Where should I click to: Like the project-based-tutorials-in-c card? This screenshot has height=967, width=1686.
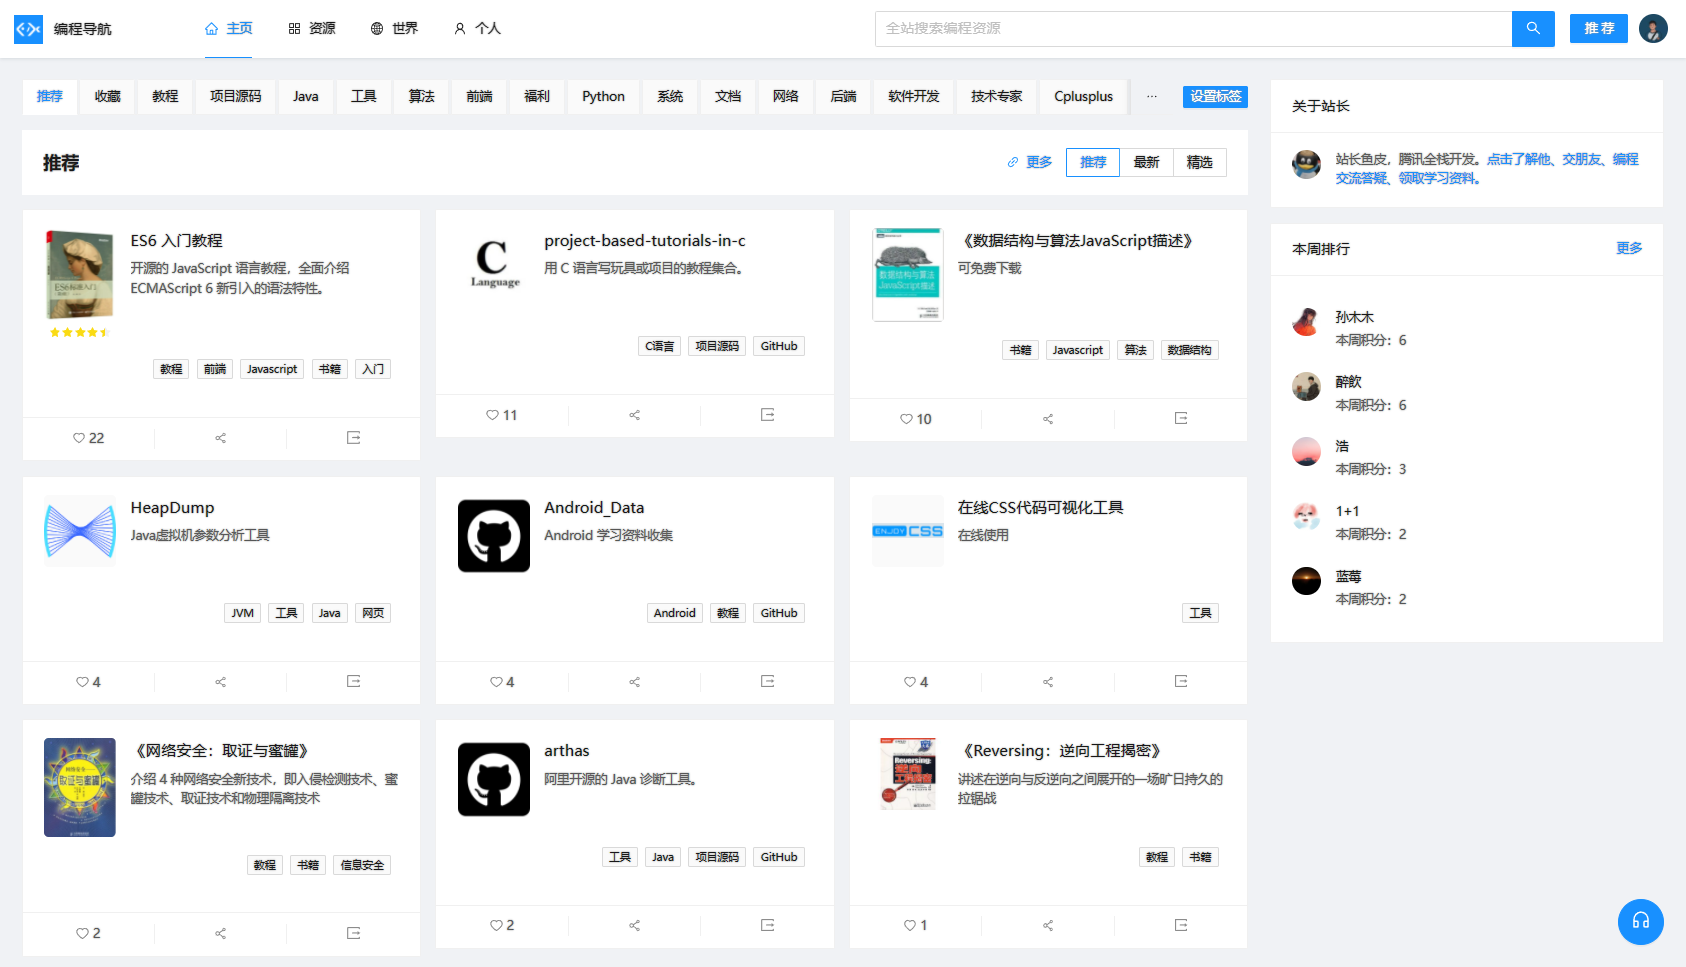point(502,415)
